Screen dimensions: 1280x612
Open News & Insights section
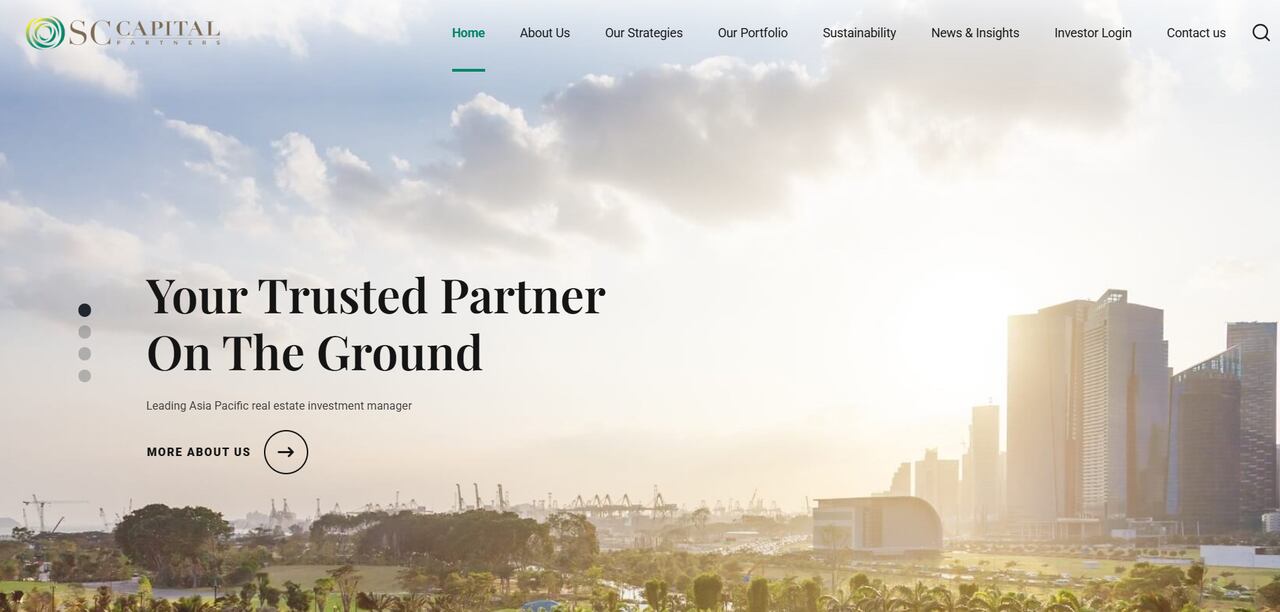coord(975,33)
